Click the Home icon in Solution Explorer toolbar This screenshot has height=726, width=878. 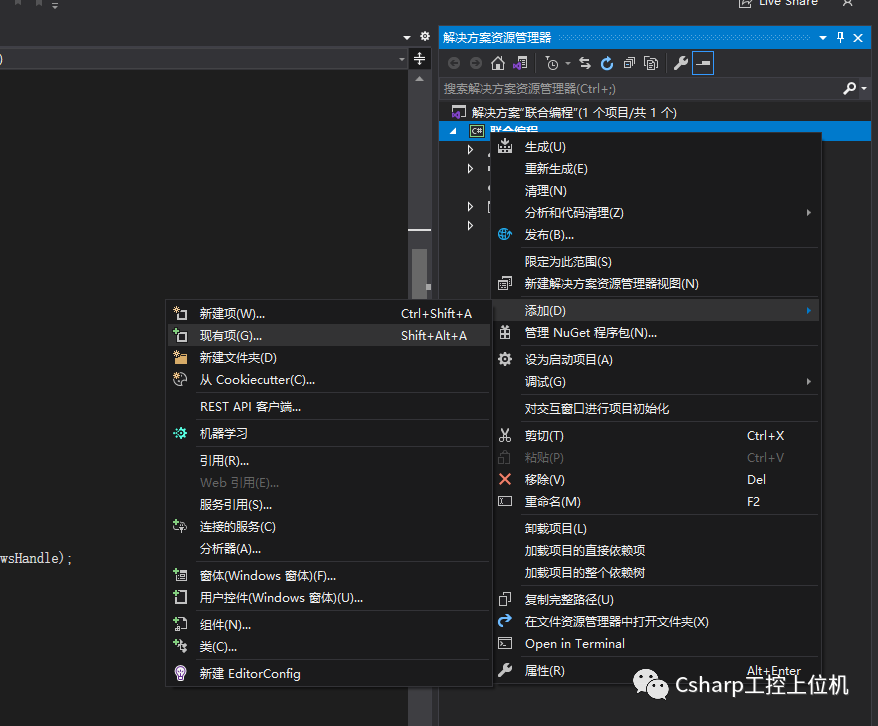tap(497, 63)
